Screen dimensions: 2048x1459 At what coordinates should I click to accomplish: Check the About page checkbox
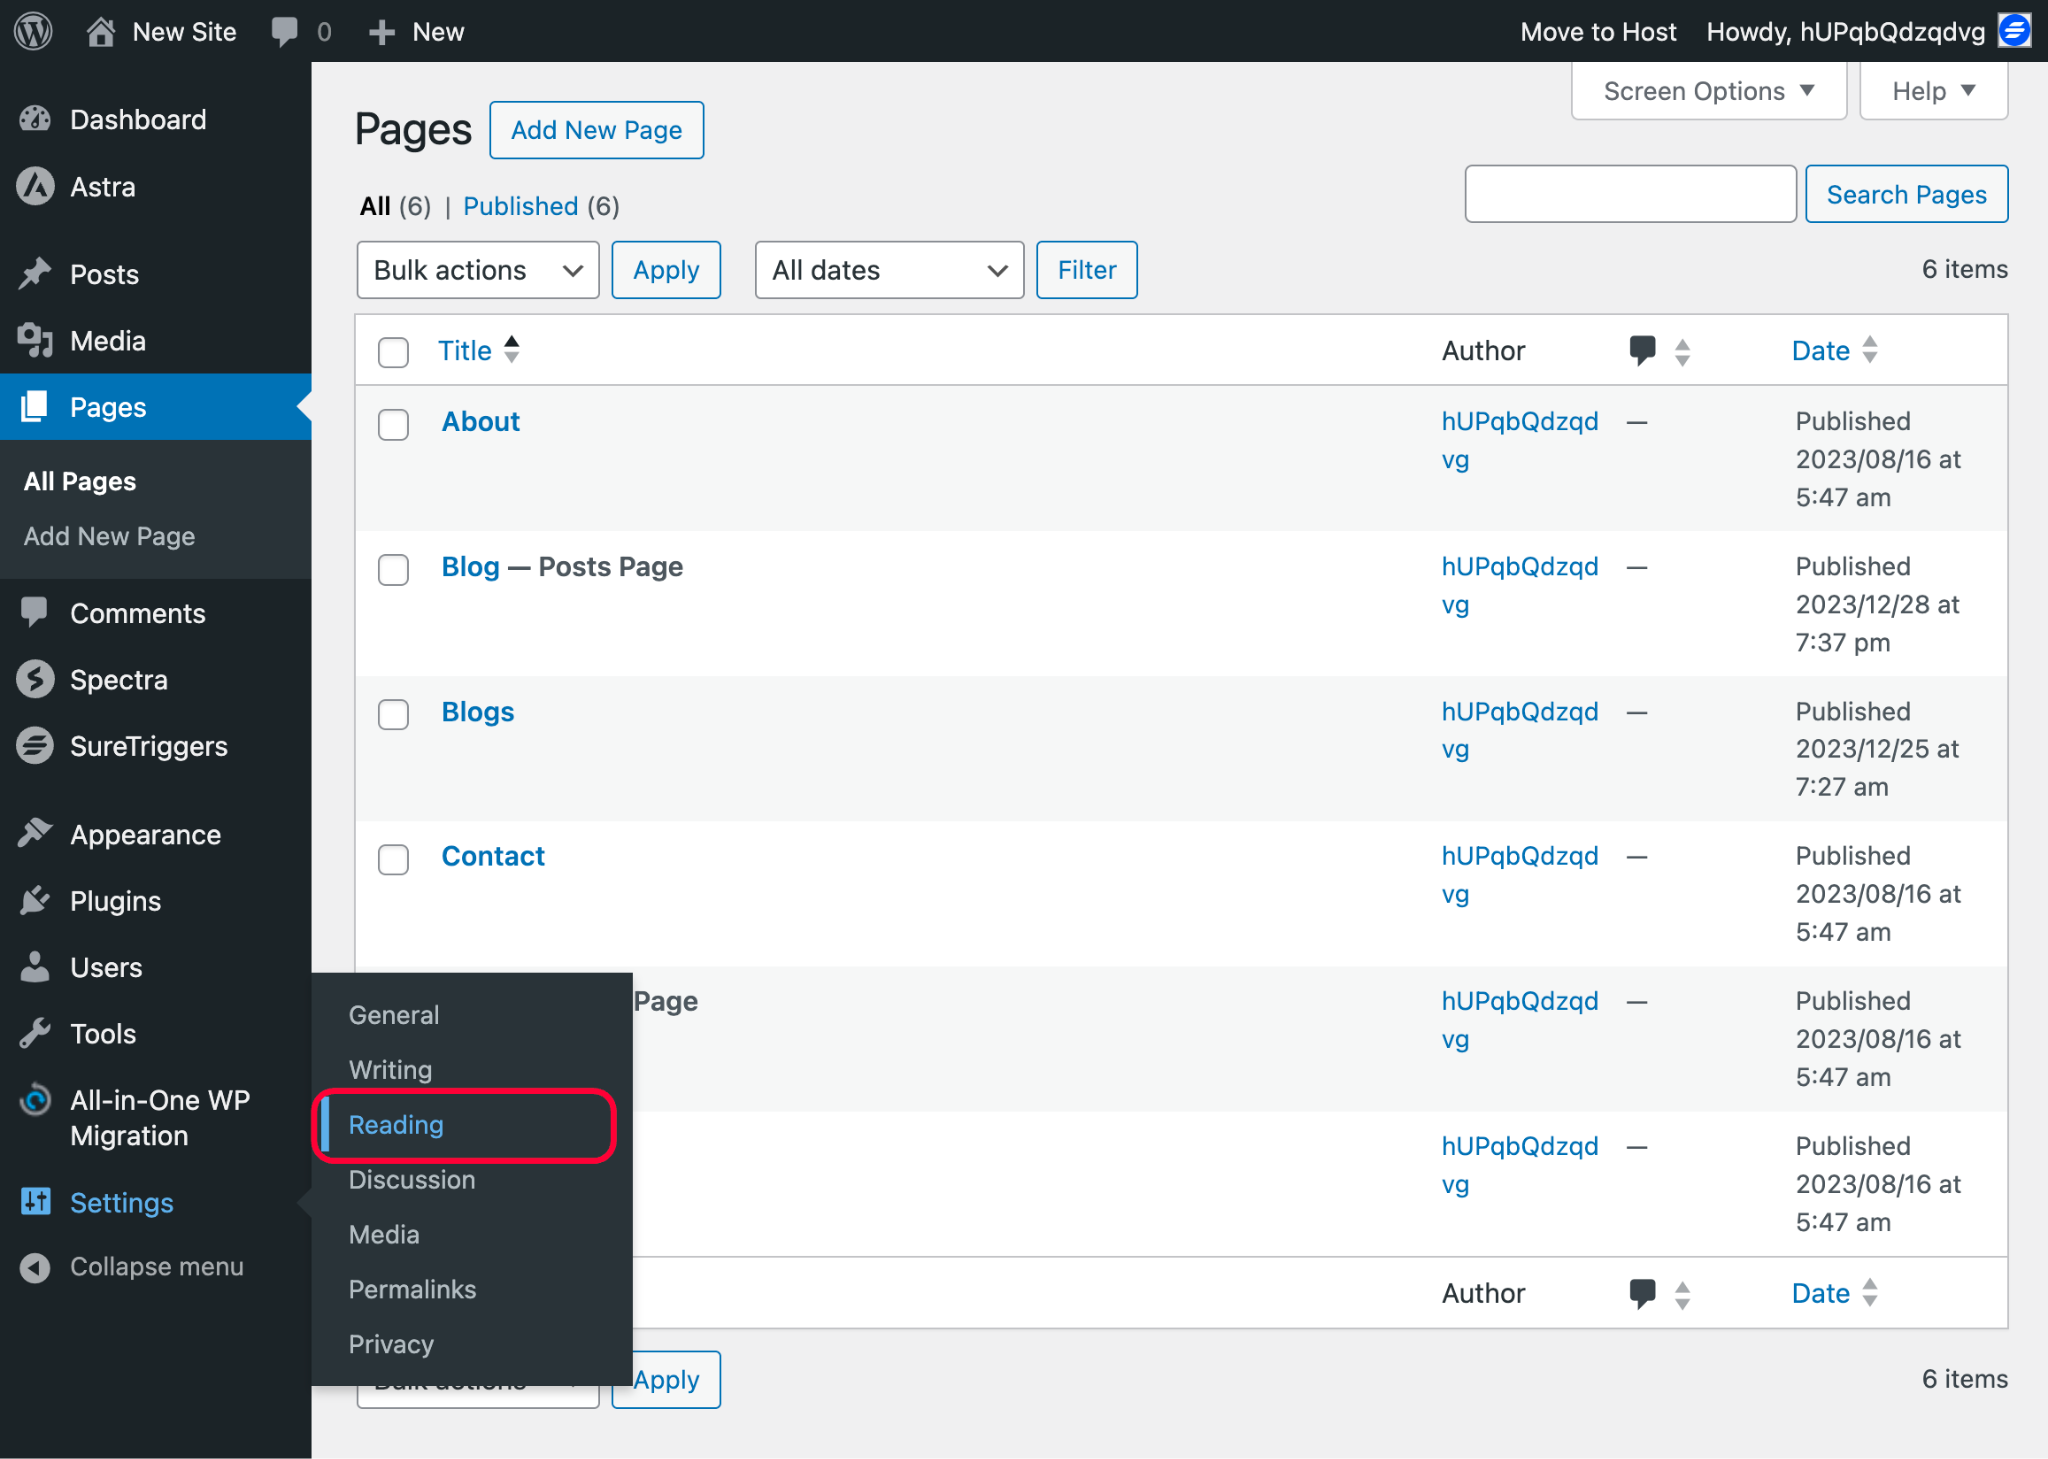[393, 424]
